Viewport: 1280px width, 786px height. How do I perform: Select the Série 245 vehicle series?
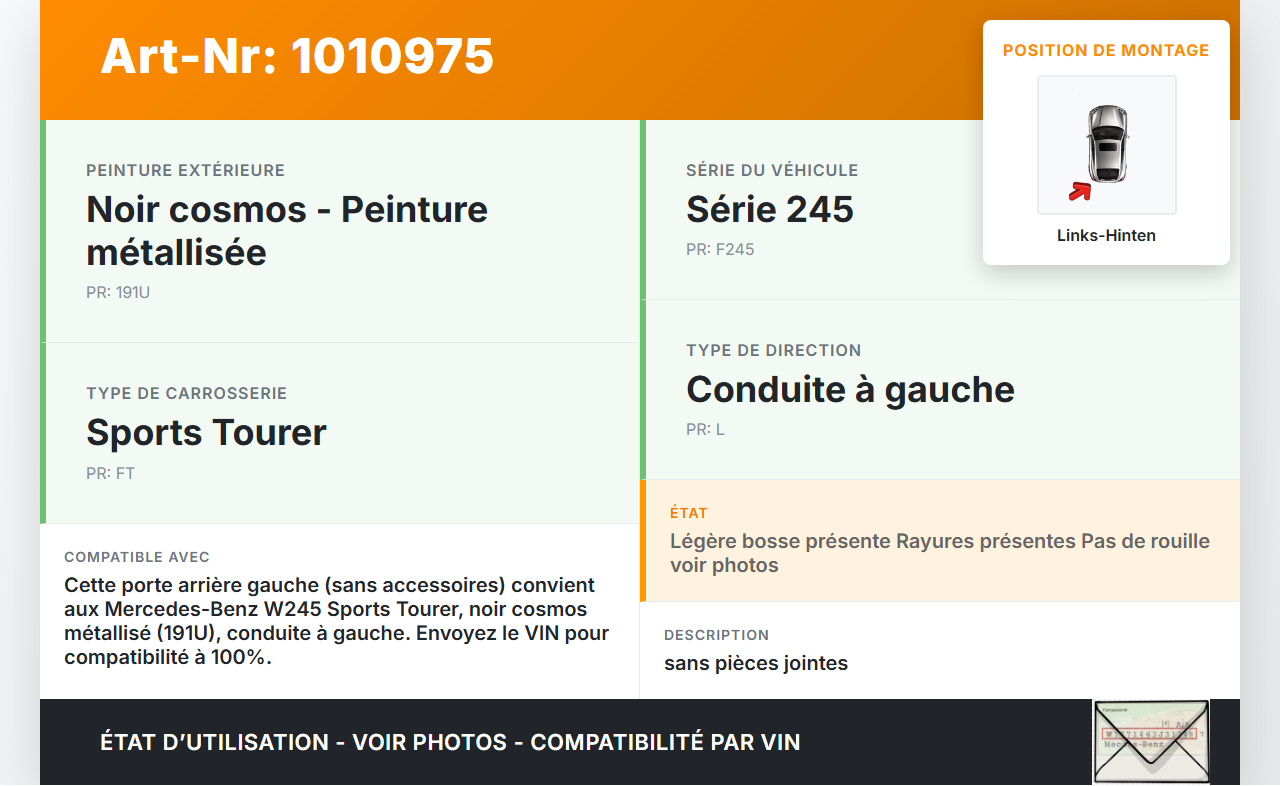point(769,209)
